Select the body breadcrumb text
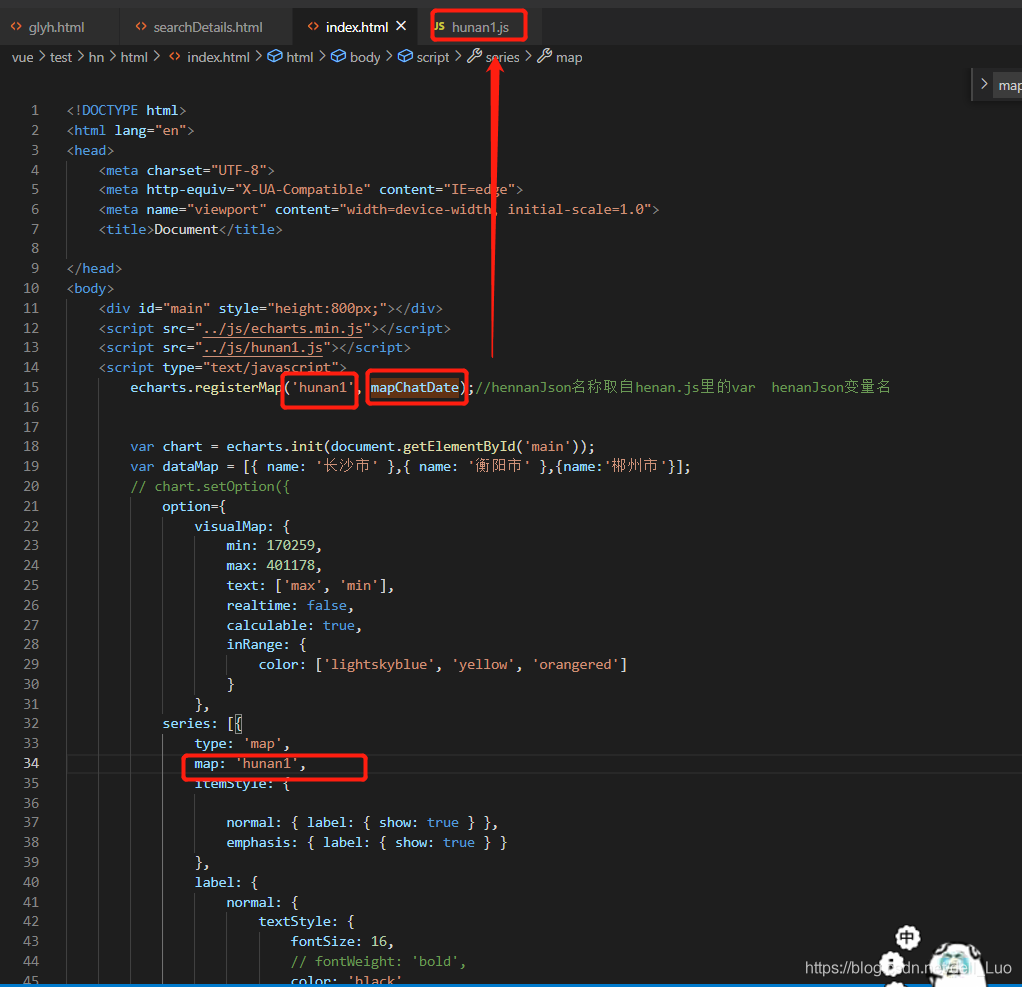1022x987 pixels. [x=365, y=57]
